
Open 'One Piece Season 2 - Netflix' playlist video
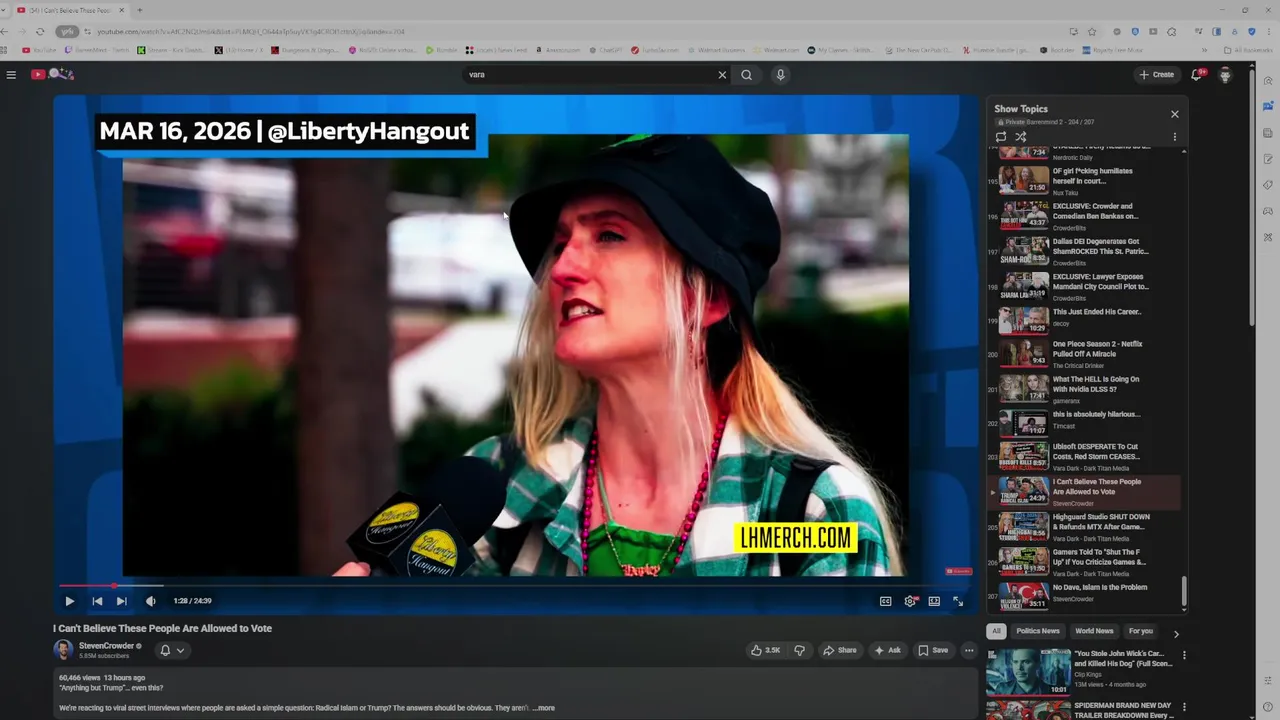(1084, 354)
